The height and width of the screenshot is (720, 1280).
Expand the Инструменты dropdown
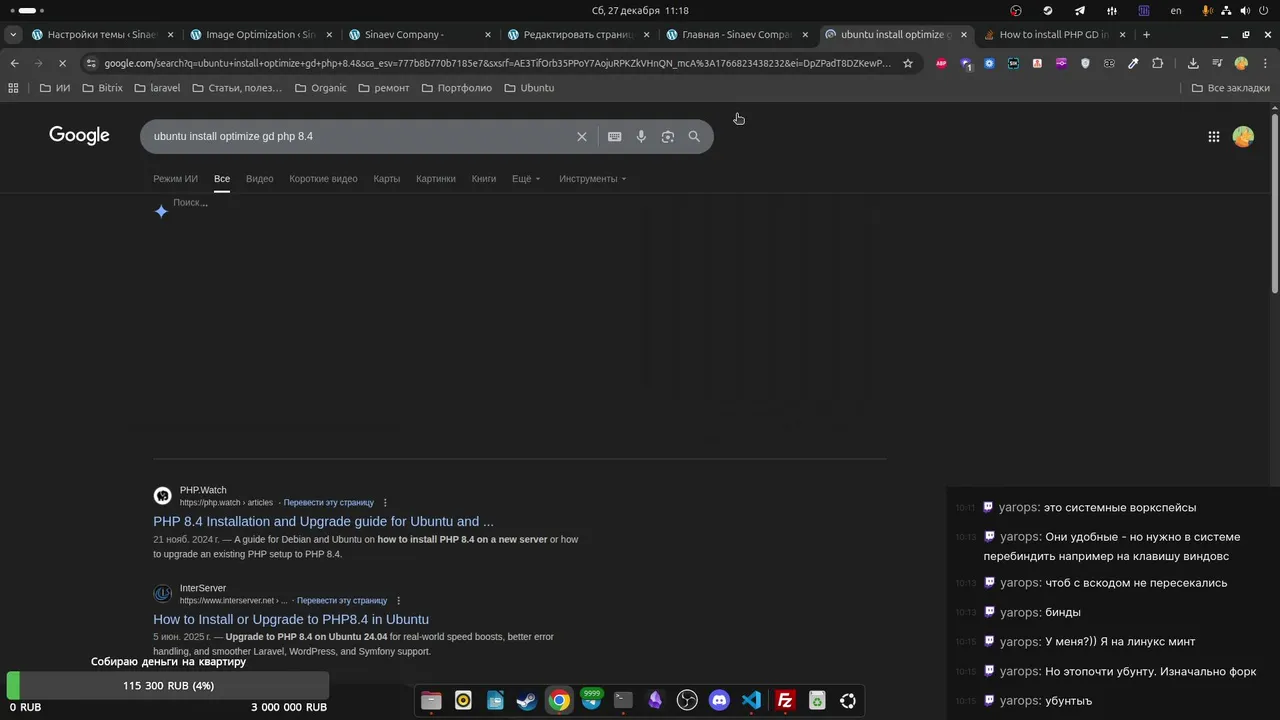pos(593,179)
